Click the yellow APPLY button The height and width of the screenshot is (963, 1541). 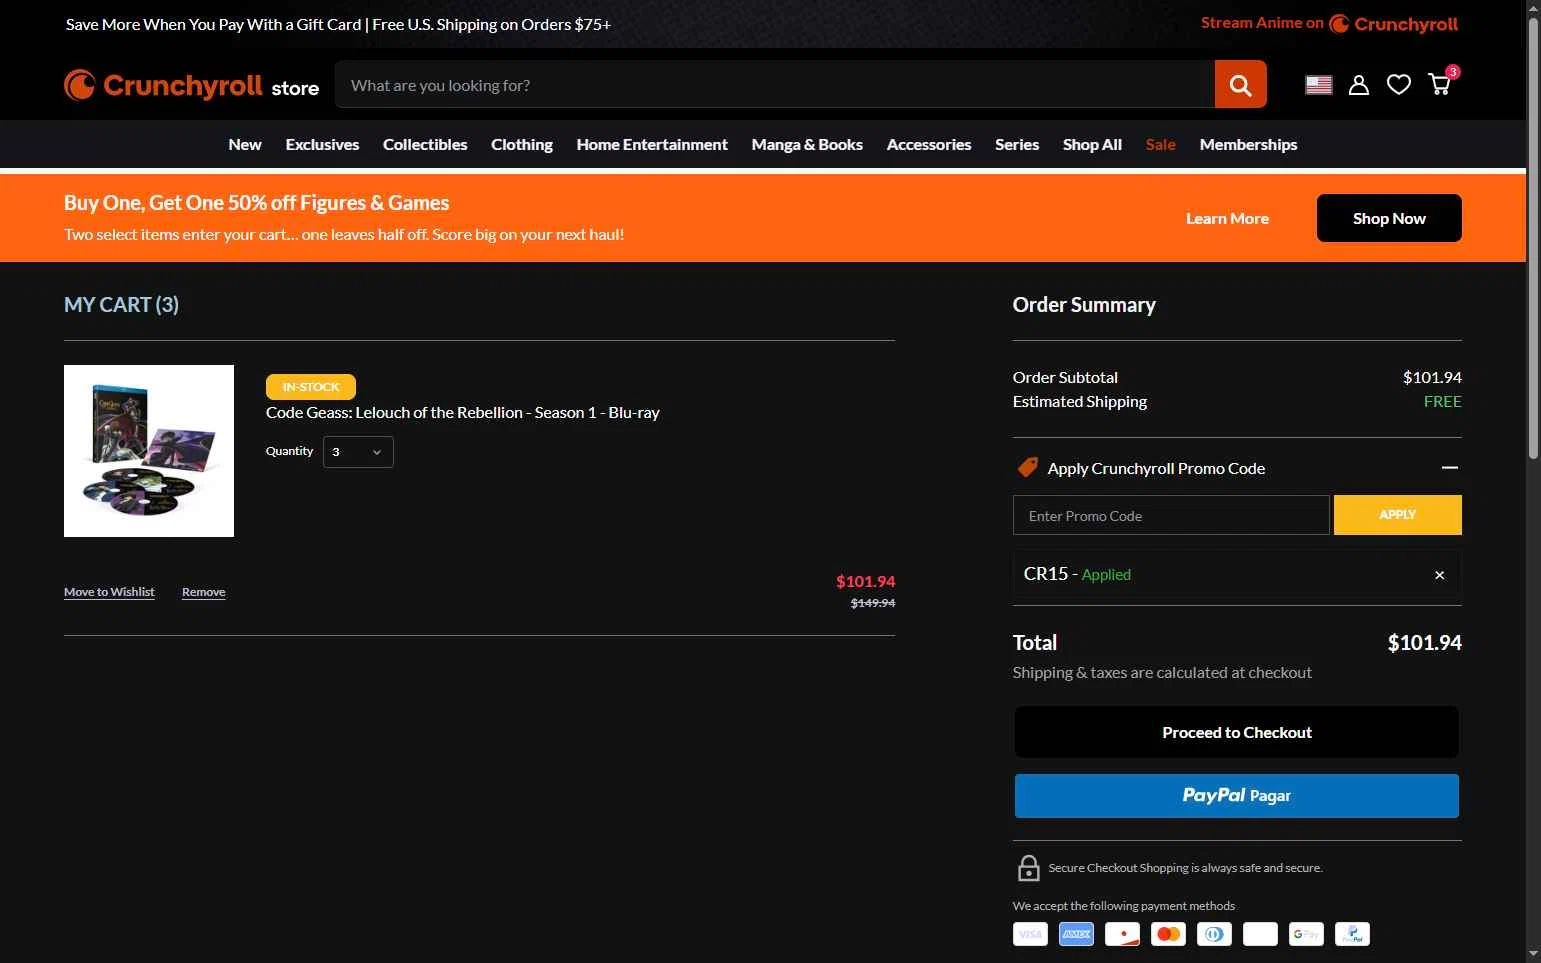click(1398, 515)
